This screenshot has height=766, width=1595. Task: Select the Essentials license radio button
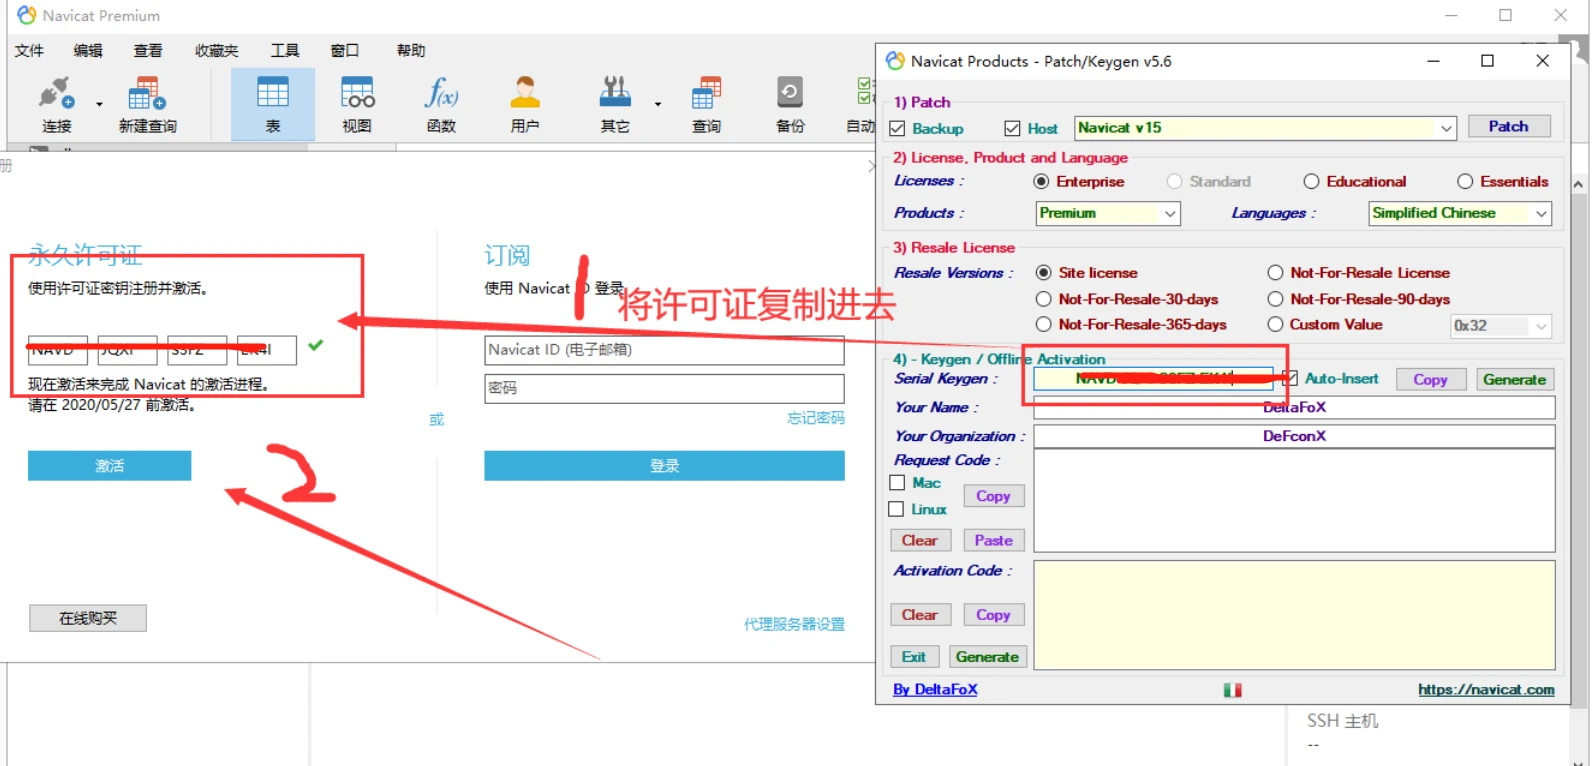coord(1465,181)
